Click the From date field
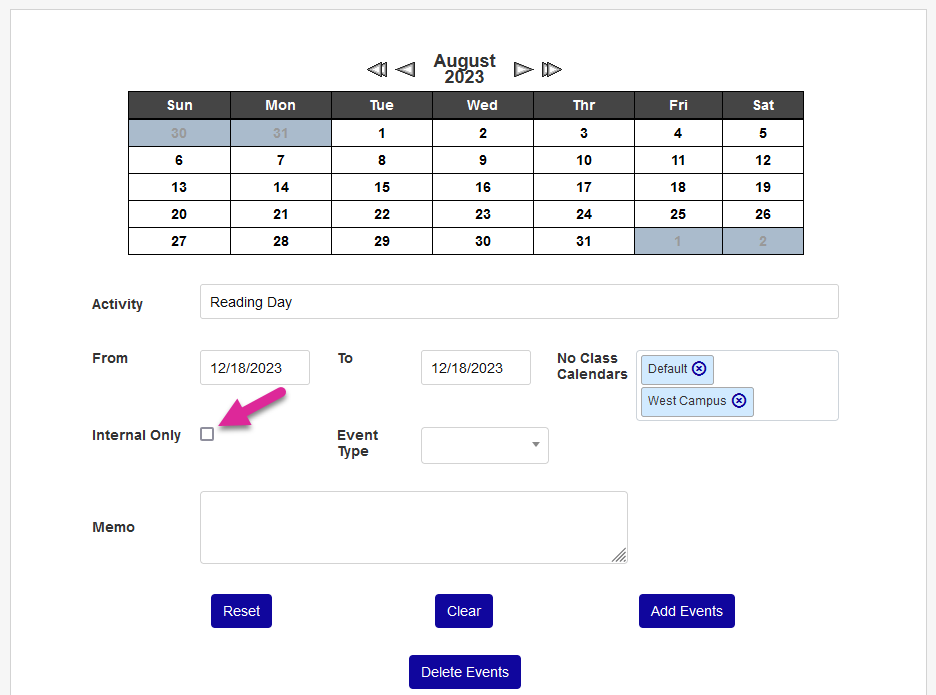The width and height of the screenshot is (936, 695). pos(255,368)
